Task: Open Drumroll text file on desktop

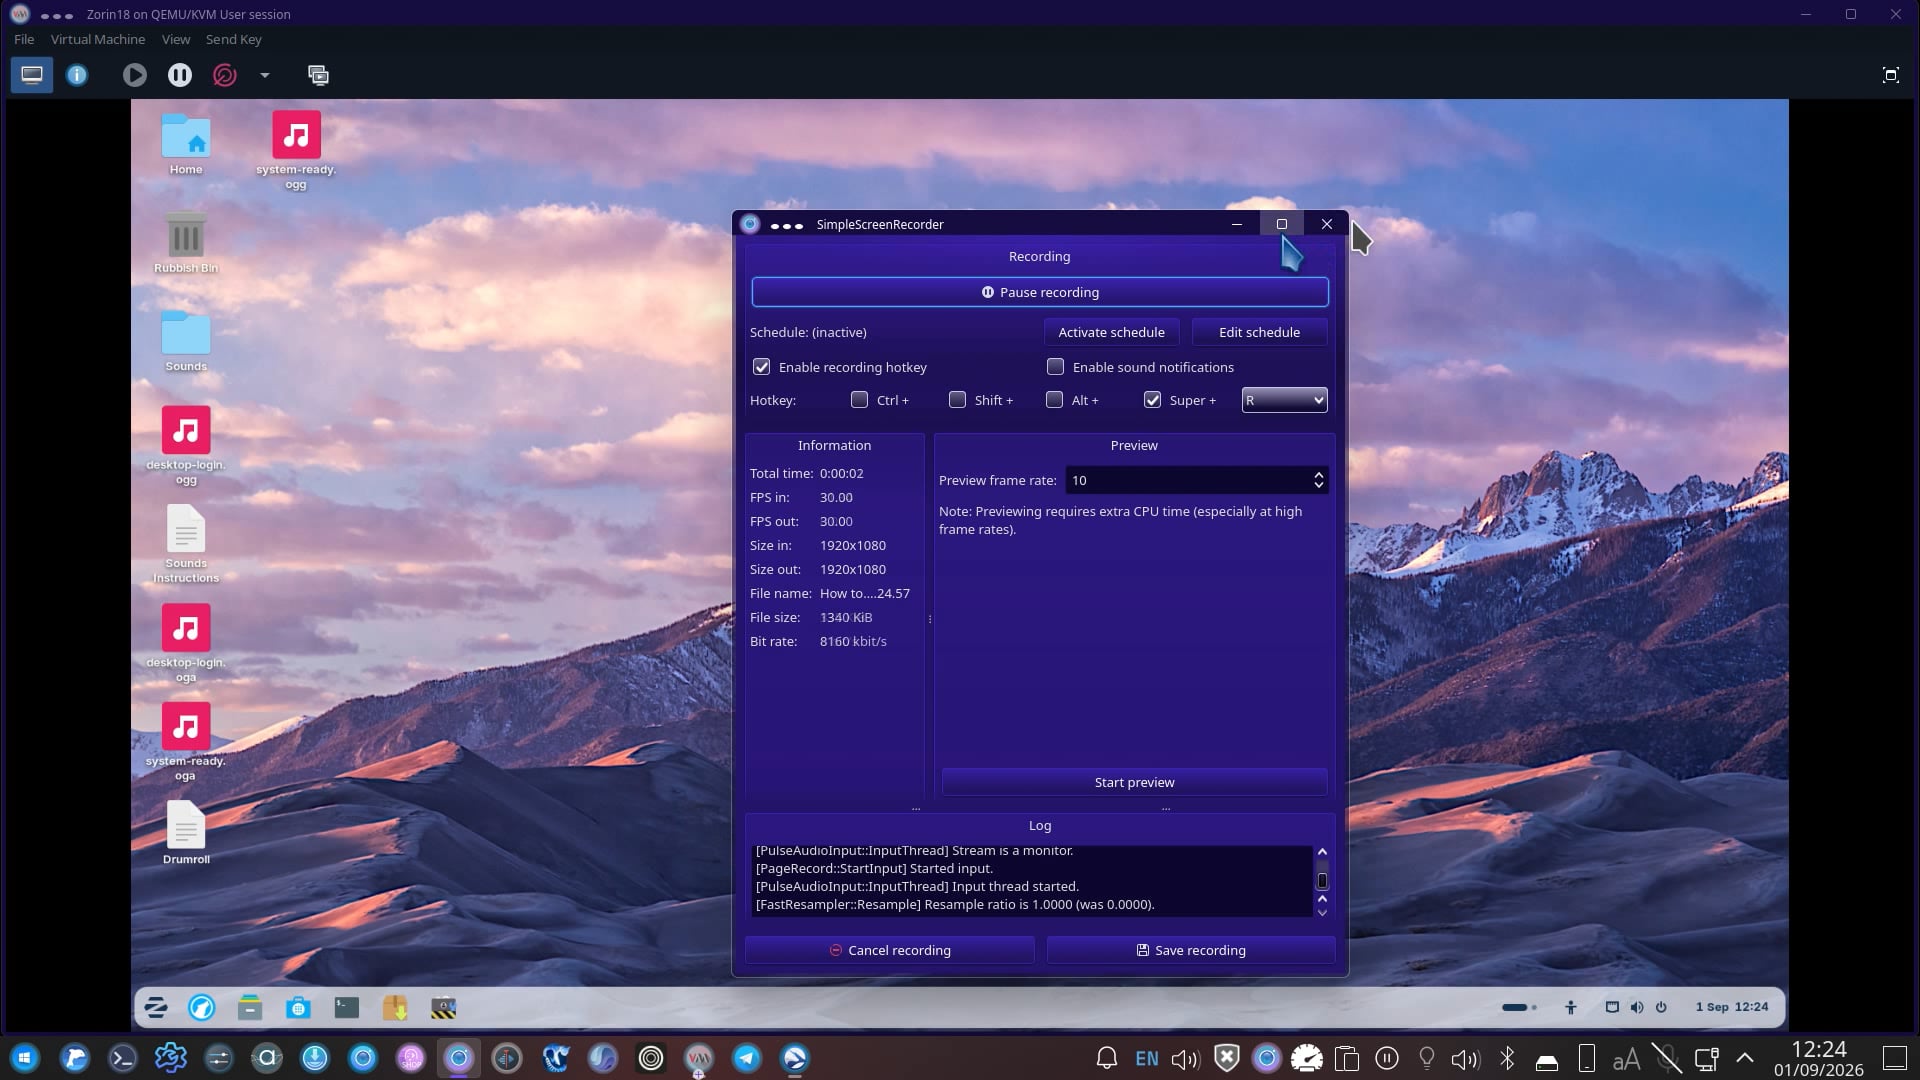Action: click(186, 833)
